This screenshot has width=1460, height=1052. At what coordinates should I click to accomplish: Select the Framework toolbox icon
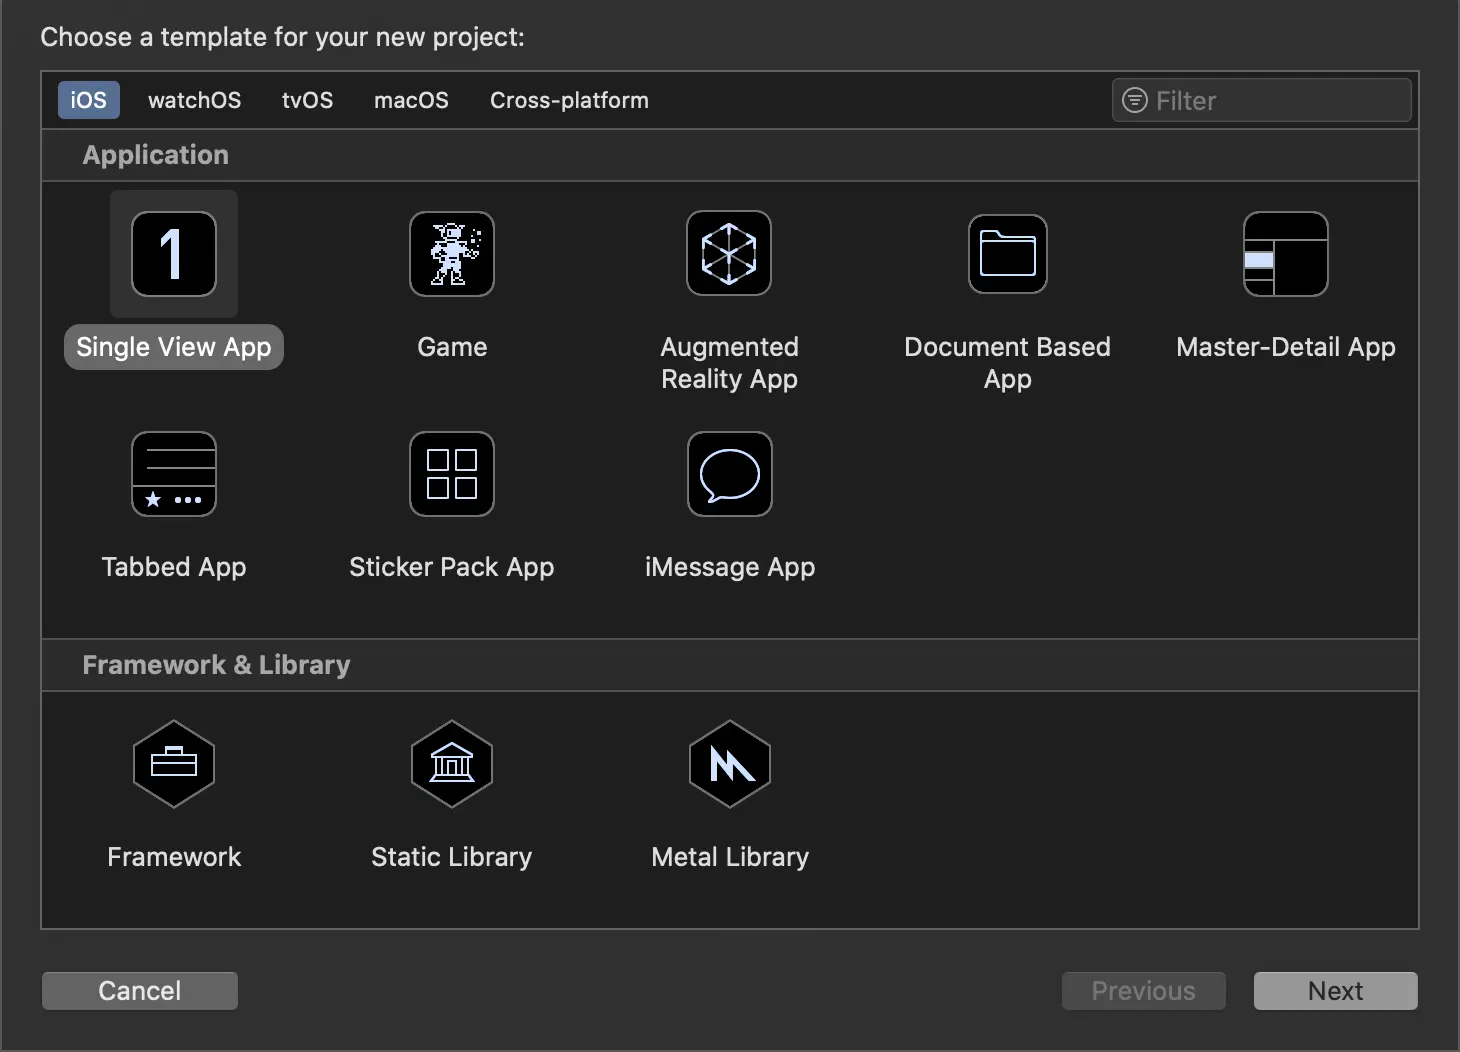click(x=174, y=764)
